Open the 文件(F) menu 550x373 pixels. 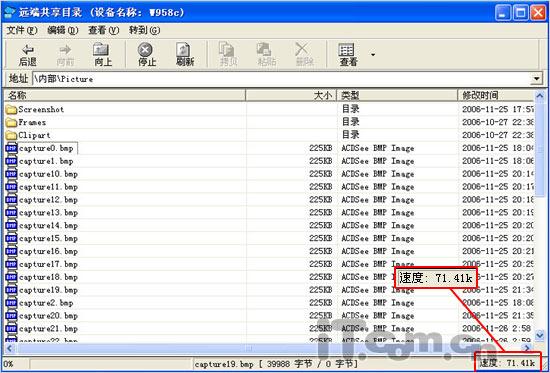point(22,31)
